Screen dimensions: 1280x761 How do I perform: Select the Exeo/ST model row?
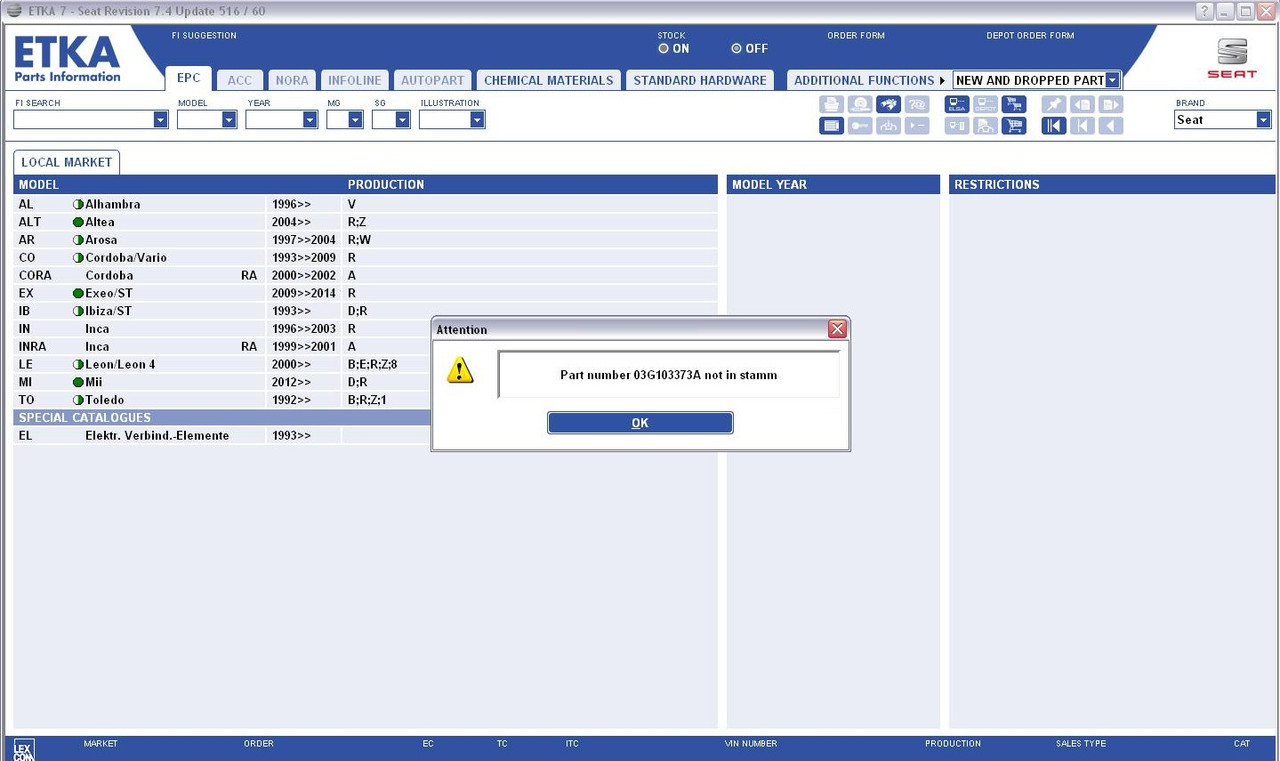(x=365, y=293)
